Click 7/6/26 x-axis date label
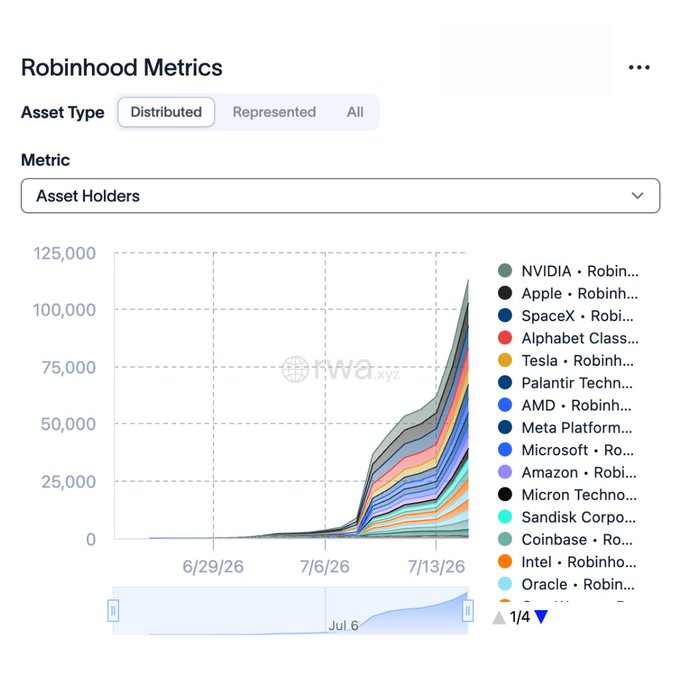The width and height of the screenshot is (680, 680). pyautogui.click(x=325, y=566)
